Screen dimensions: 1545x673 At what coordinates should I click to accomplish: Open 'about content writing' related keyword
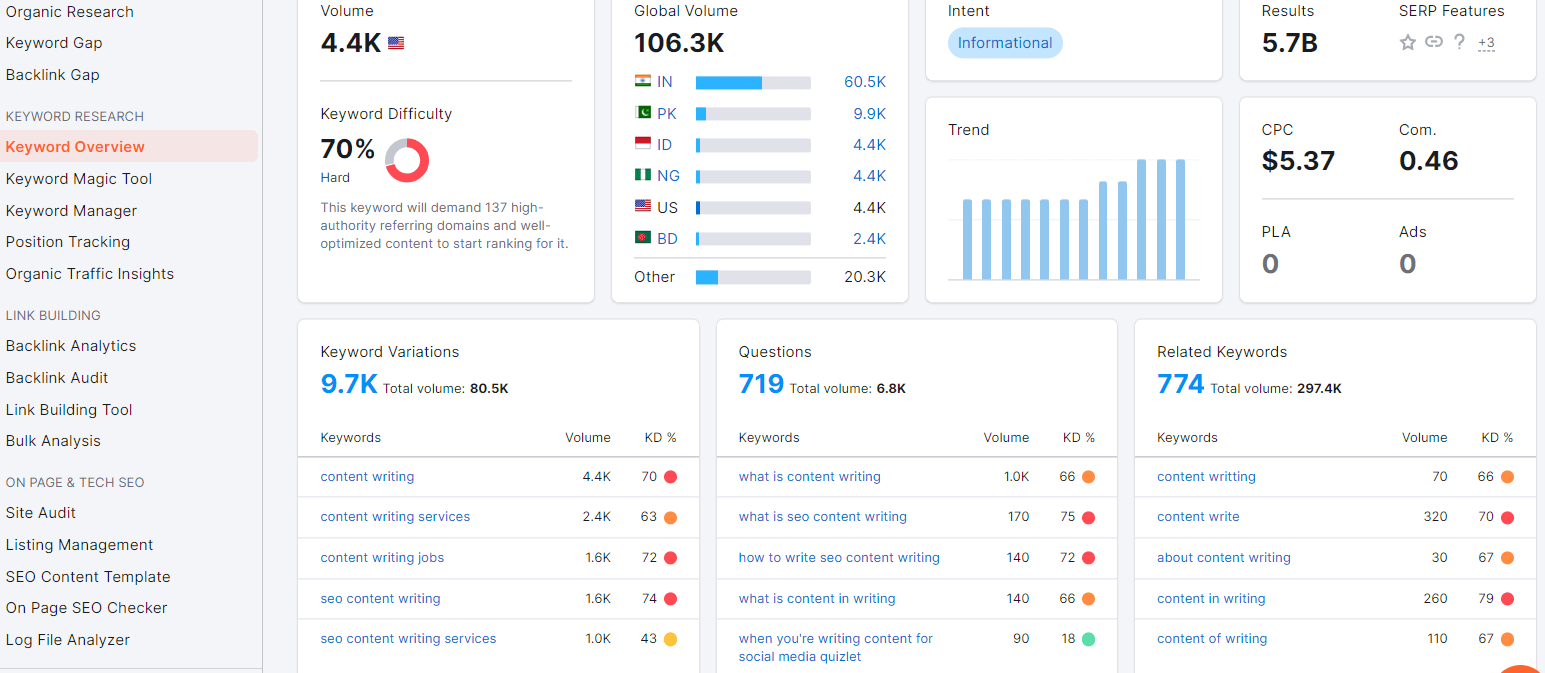[1224, 558]
